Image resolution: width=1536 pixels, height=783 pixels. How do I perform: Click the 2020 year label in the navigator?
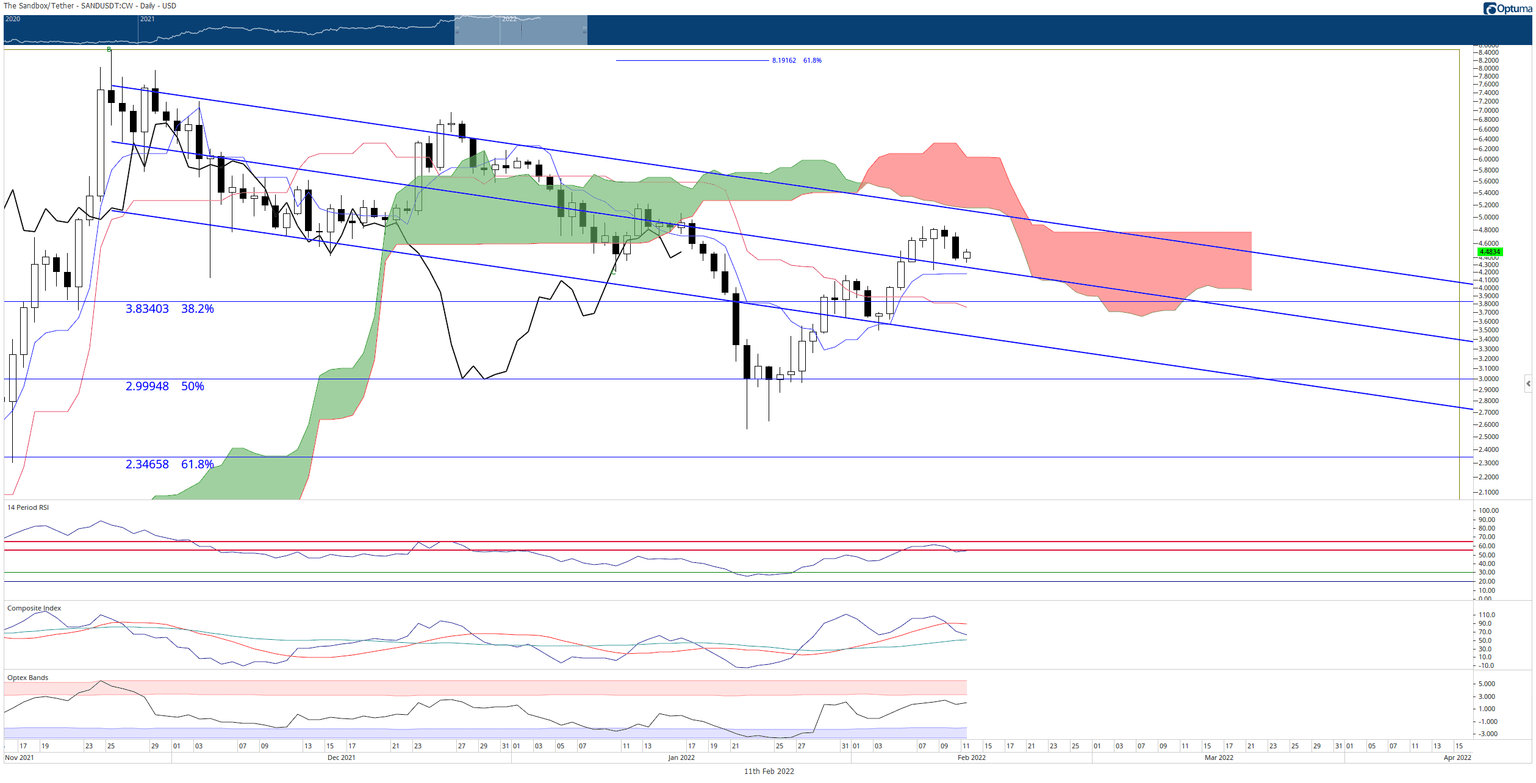coord(13,19)
